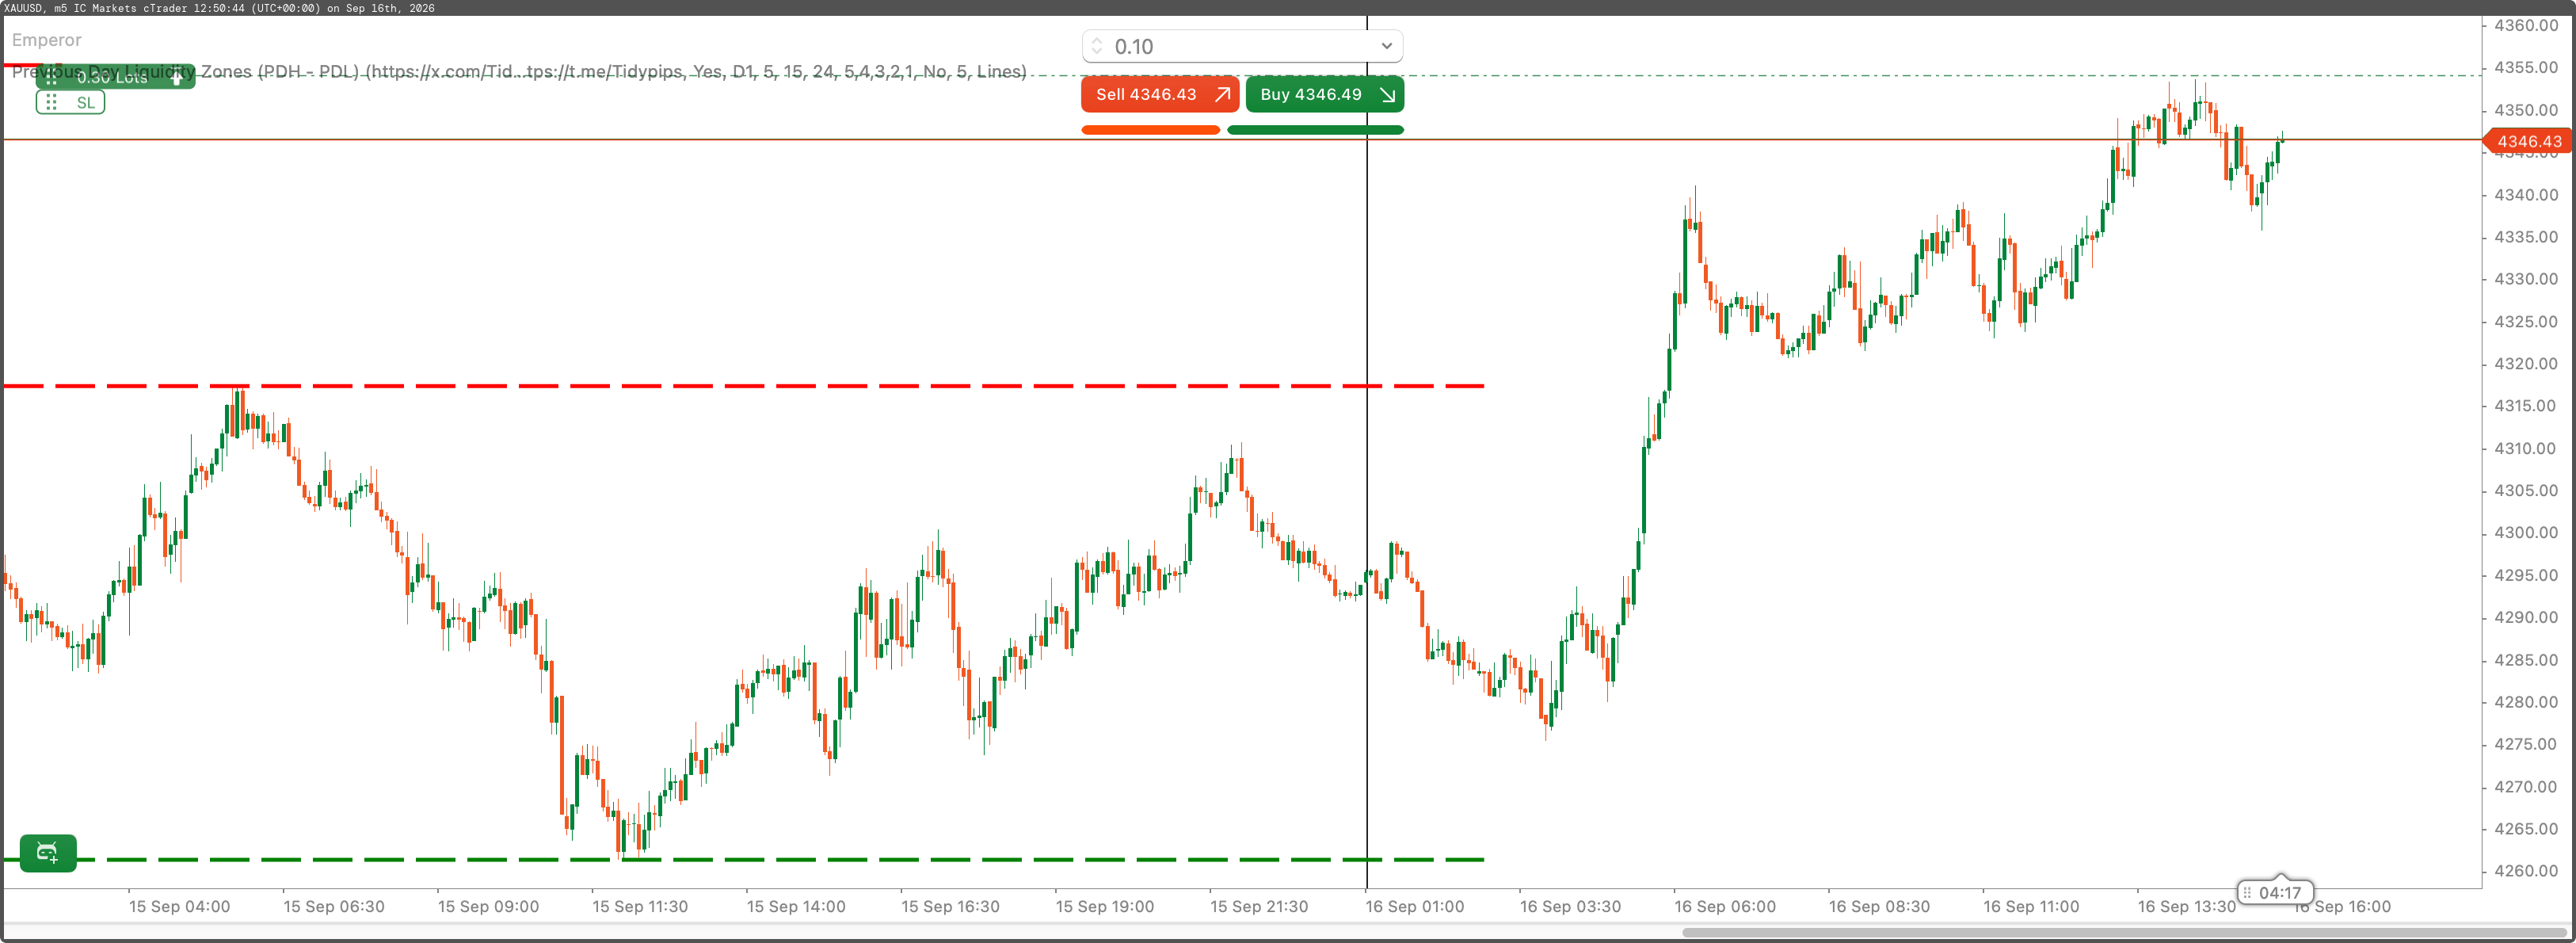Click the green buy sentiment bar
Screen dimensions: 2576x943
pos(1315,130)
